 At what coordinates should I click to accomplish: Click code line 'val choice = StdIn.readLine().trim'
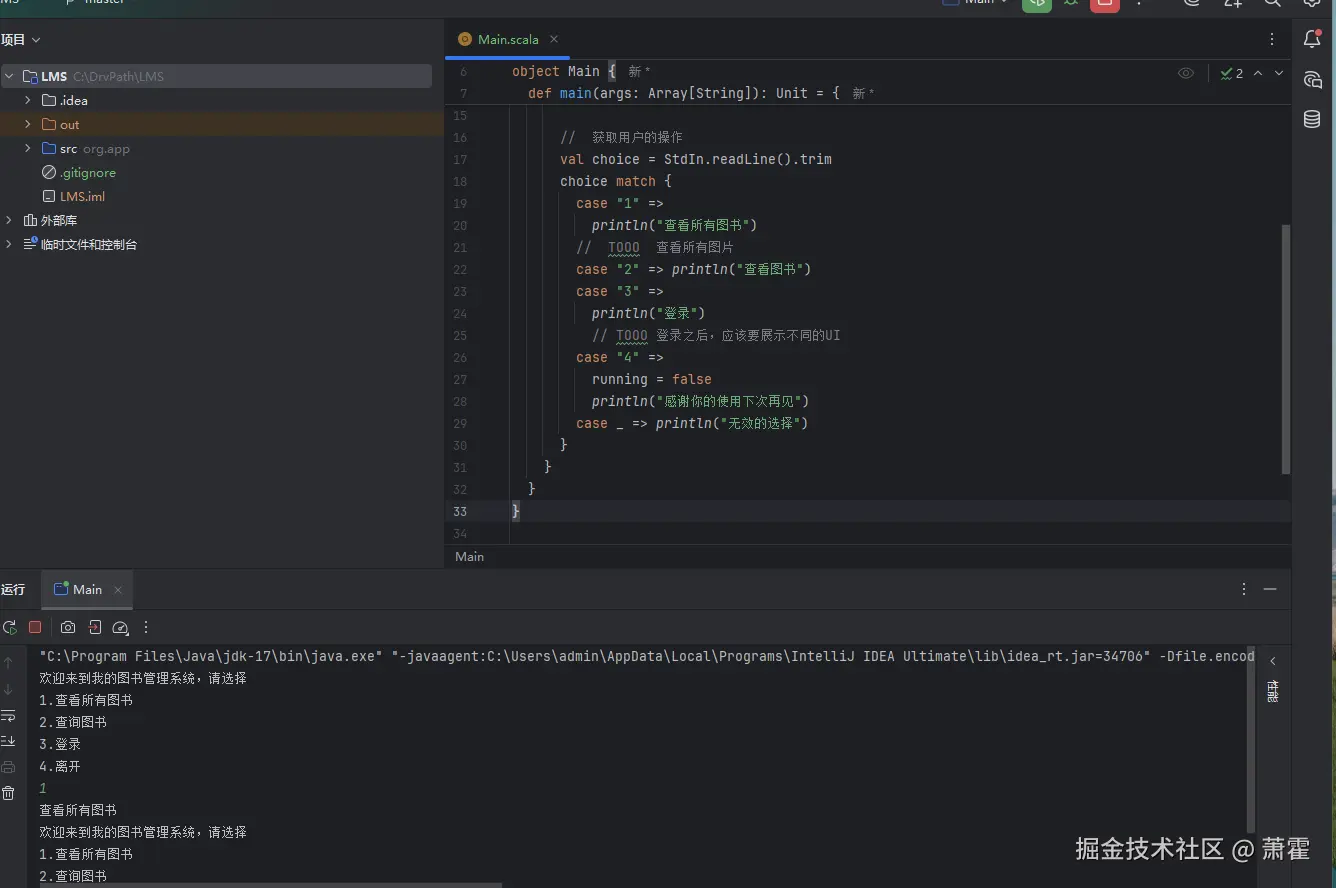[x=696, y=159]
